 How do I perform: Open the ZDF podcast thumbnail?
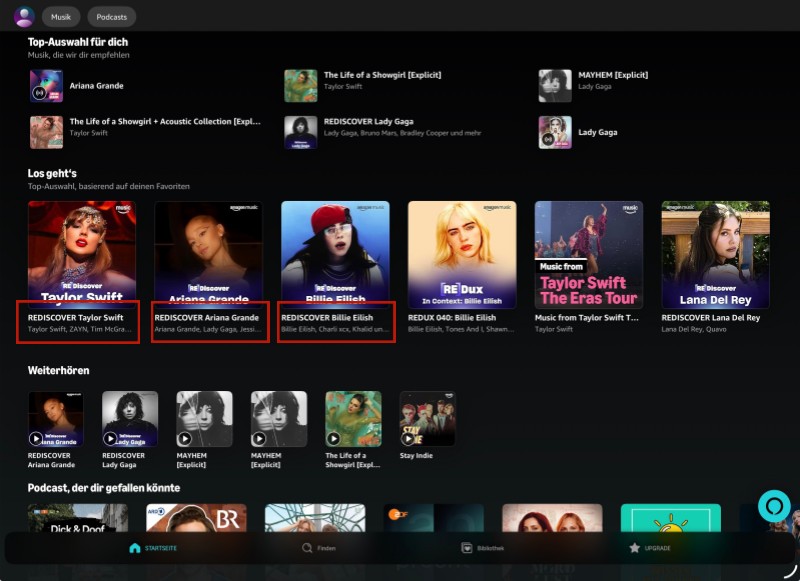pyautogui.click(x=434, y=518)
